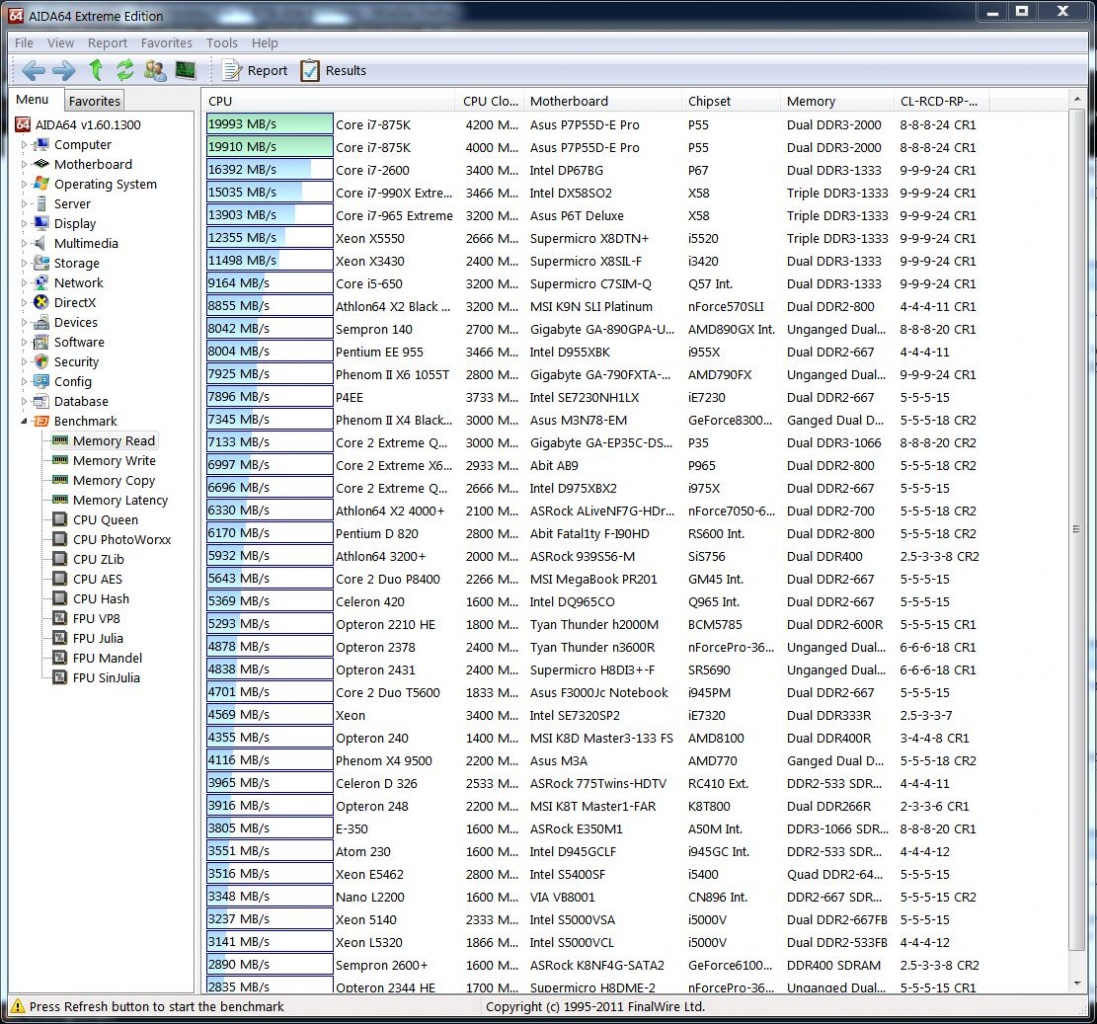The width and height of the screenshot is (1097, 1024).
Task: Sort by the Memory column header
Action: coord(837,101)
